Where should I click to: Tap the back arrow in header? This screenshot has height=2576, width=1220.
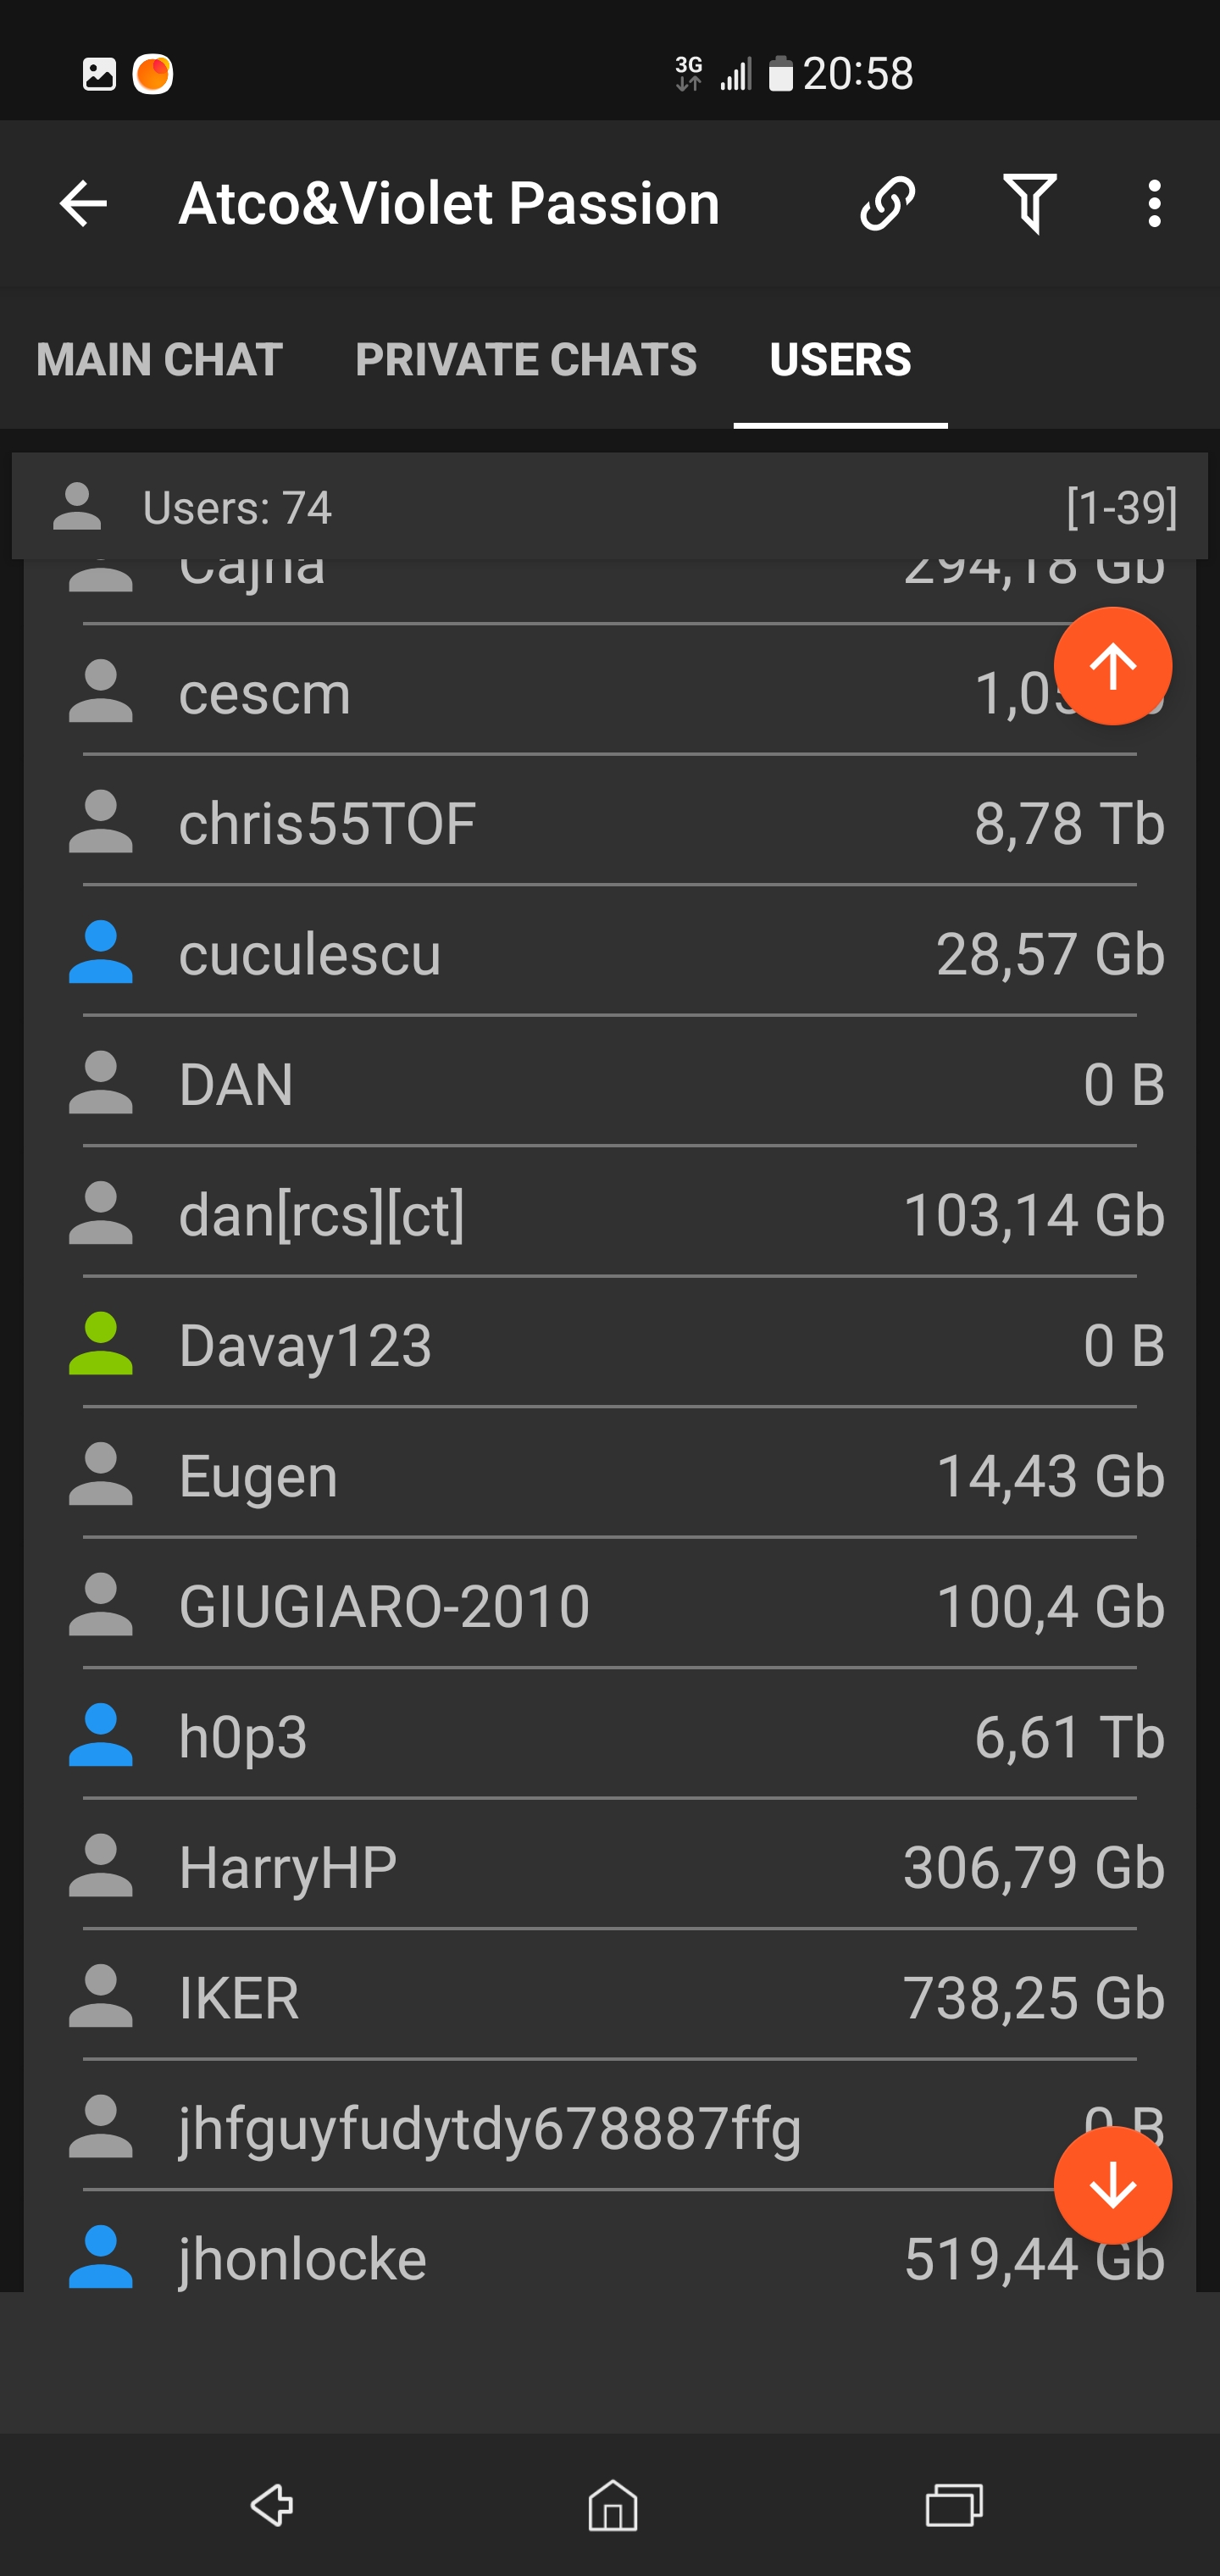pos(83,204)
